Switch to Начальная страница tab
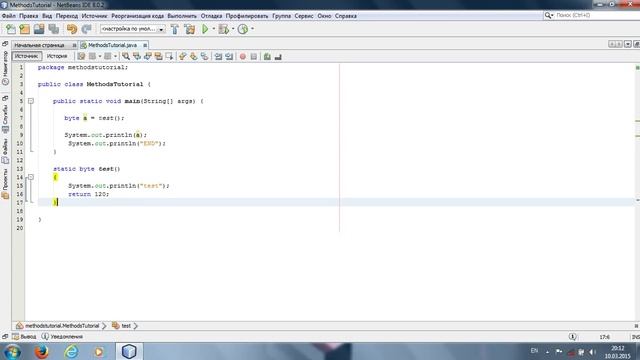The image size is (640, 360). [40, 45]
